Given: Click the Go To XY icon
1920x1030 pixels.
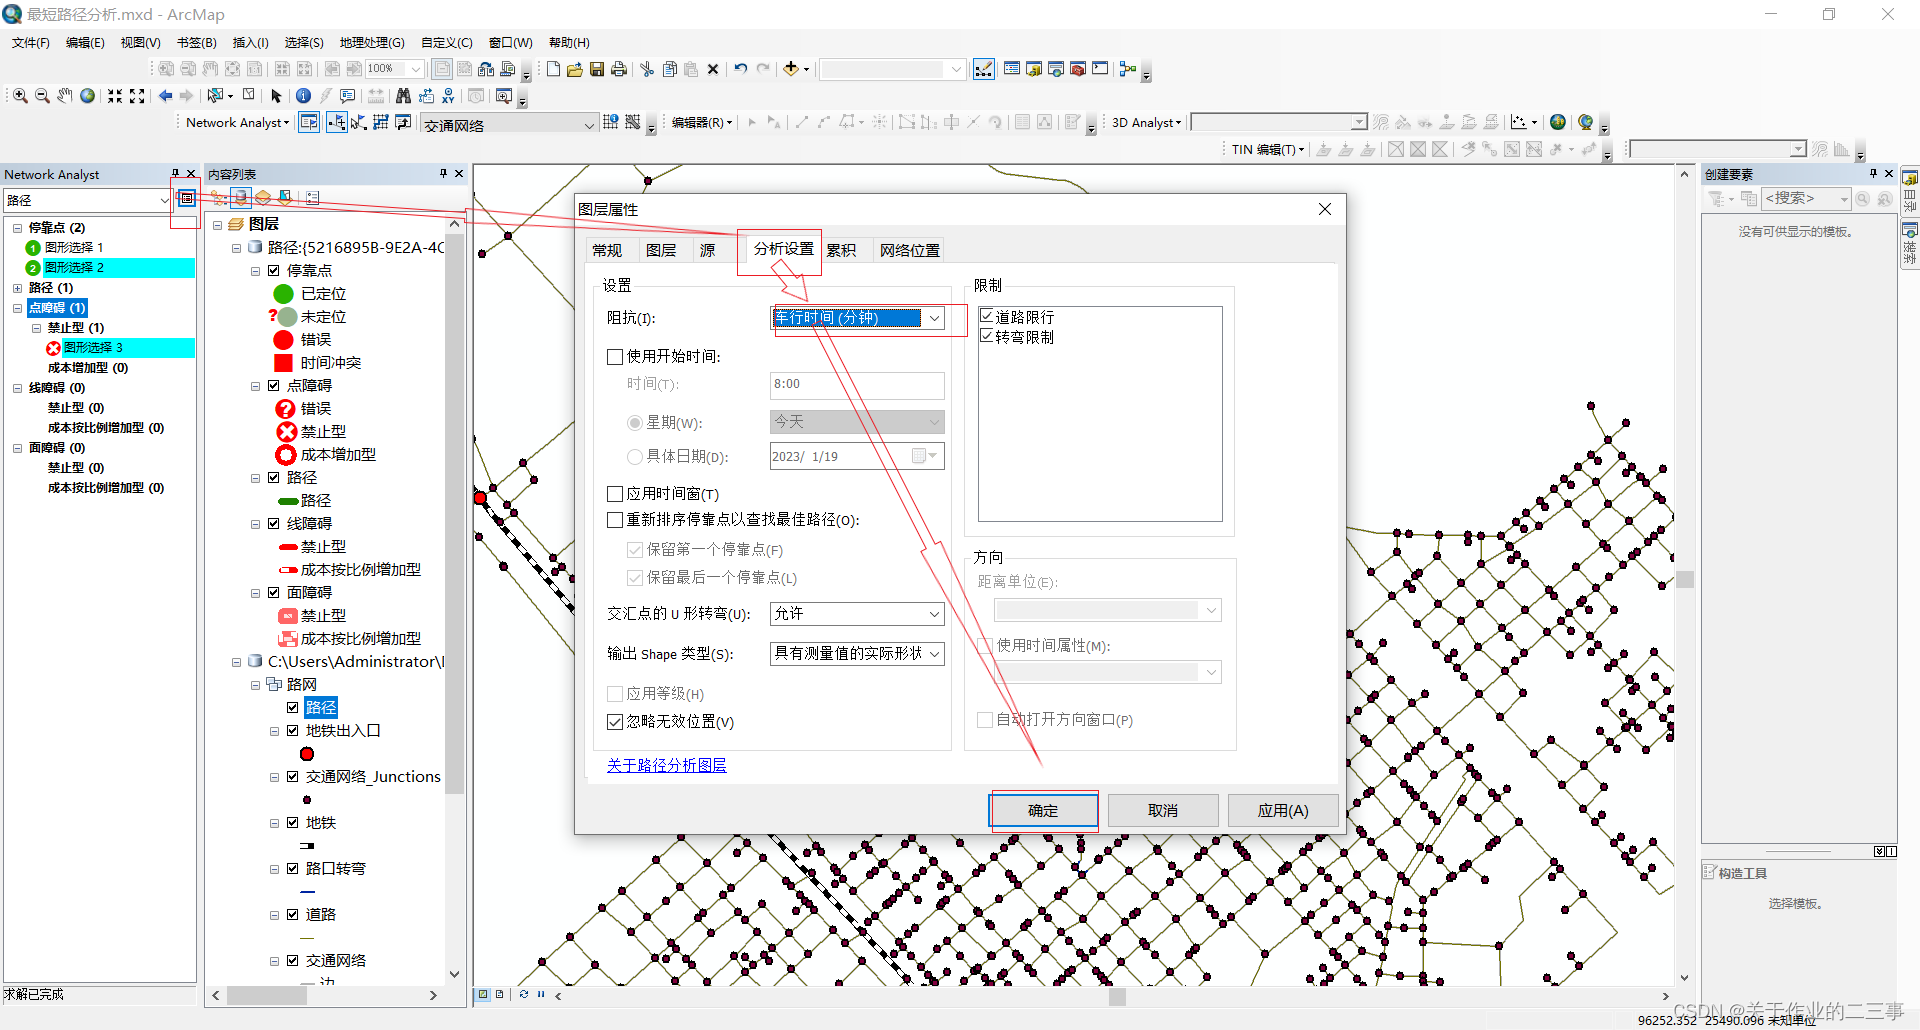Looking at the screenshot, I should [448, 96].
